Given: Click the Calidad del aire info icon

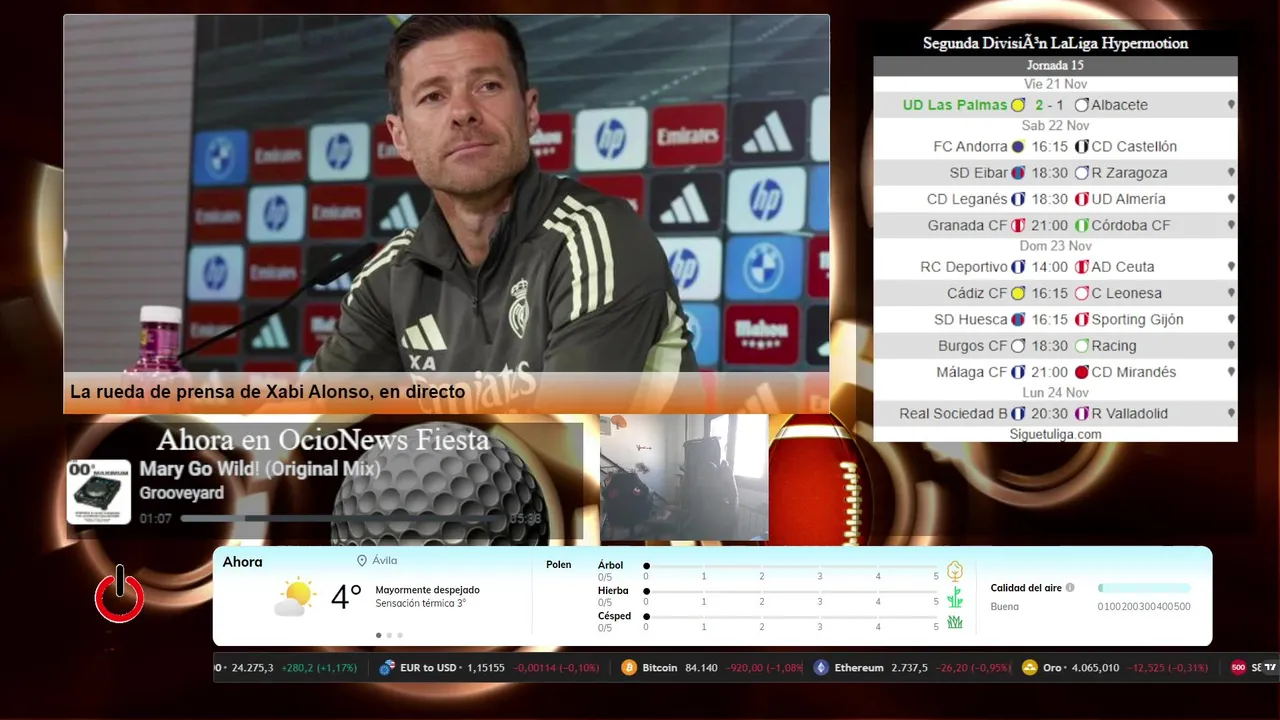Looking at the screenshot, I should pos(1070,588).
